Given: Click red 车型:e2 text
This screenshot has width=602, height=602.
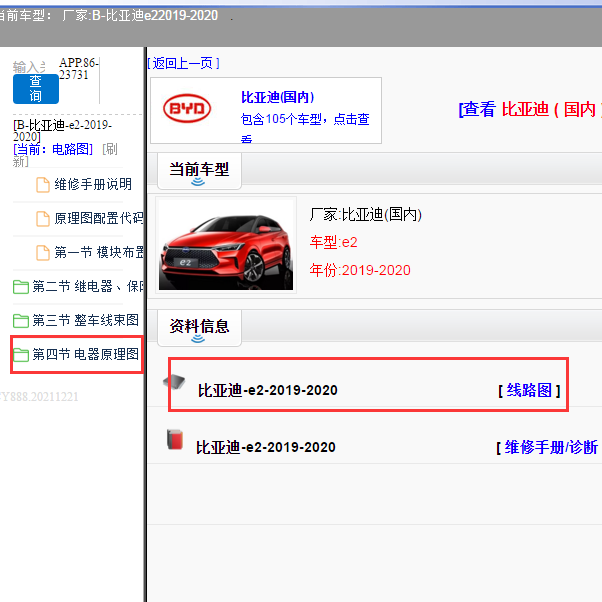Looking at the screenshot, I should (x=334, y=242).
